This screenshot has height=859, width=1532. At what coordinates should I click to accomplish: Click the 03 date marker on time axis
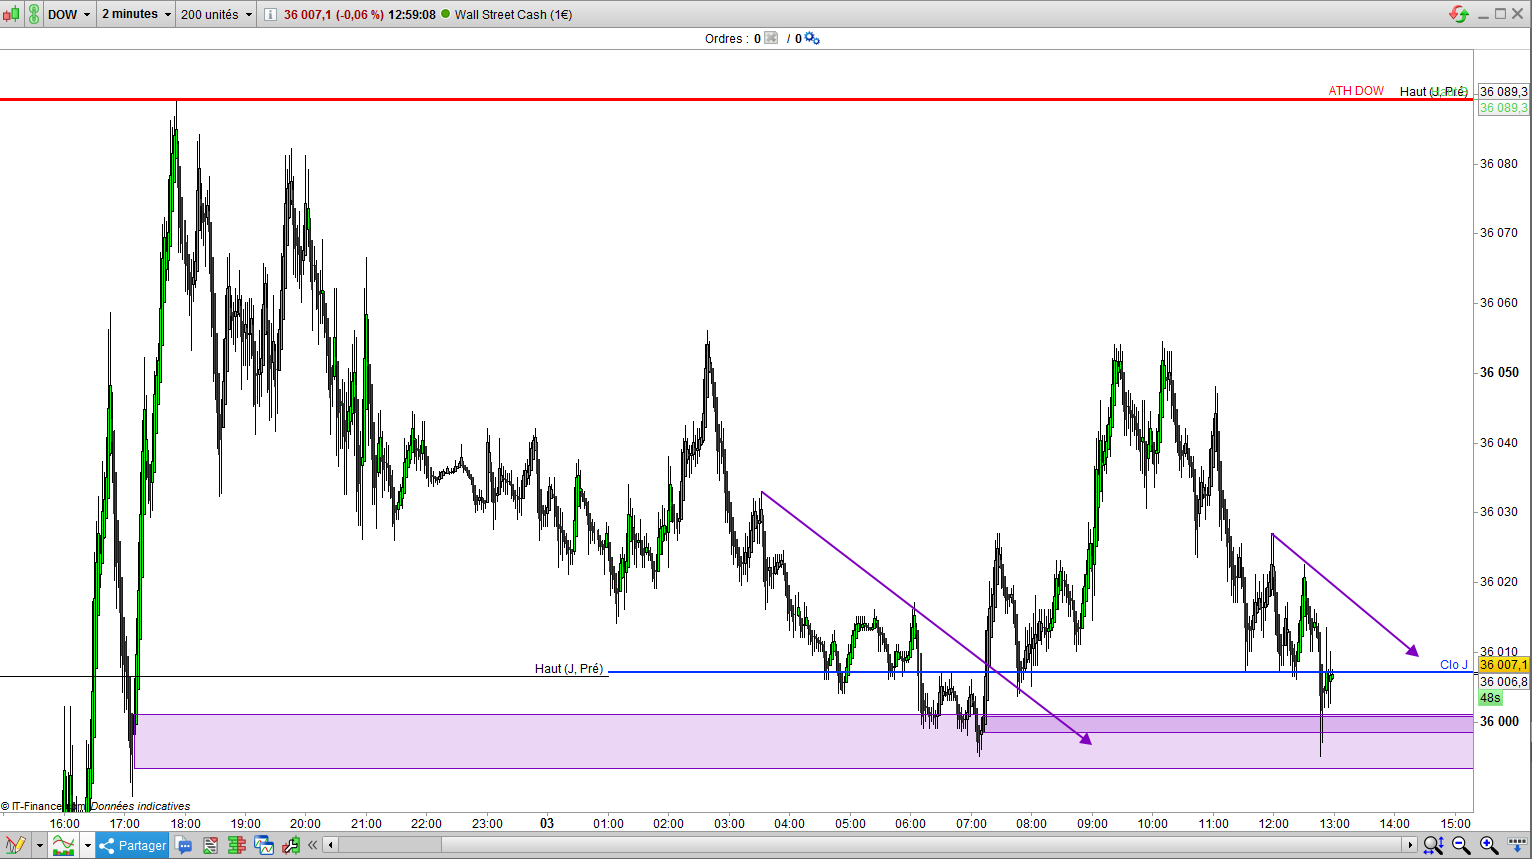(x=547, y=823)
